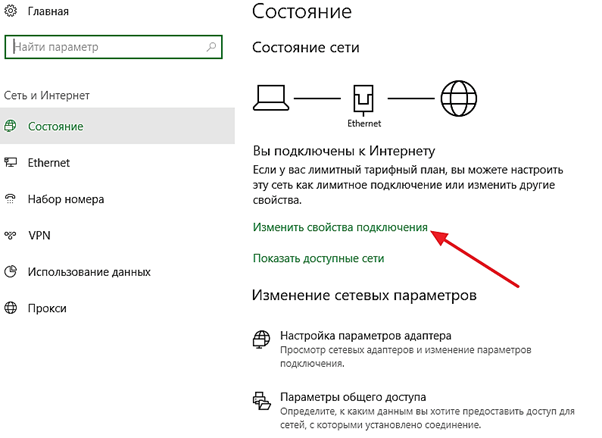Open VPN via its sidebar icon
This screenshot has width=602, height=438.
tap(10, 235)
